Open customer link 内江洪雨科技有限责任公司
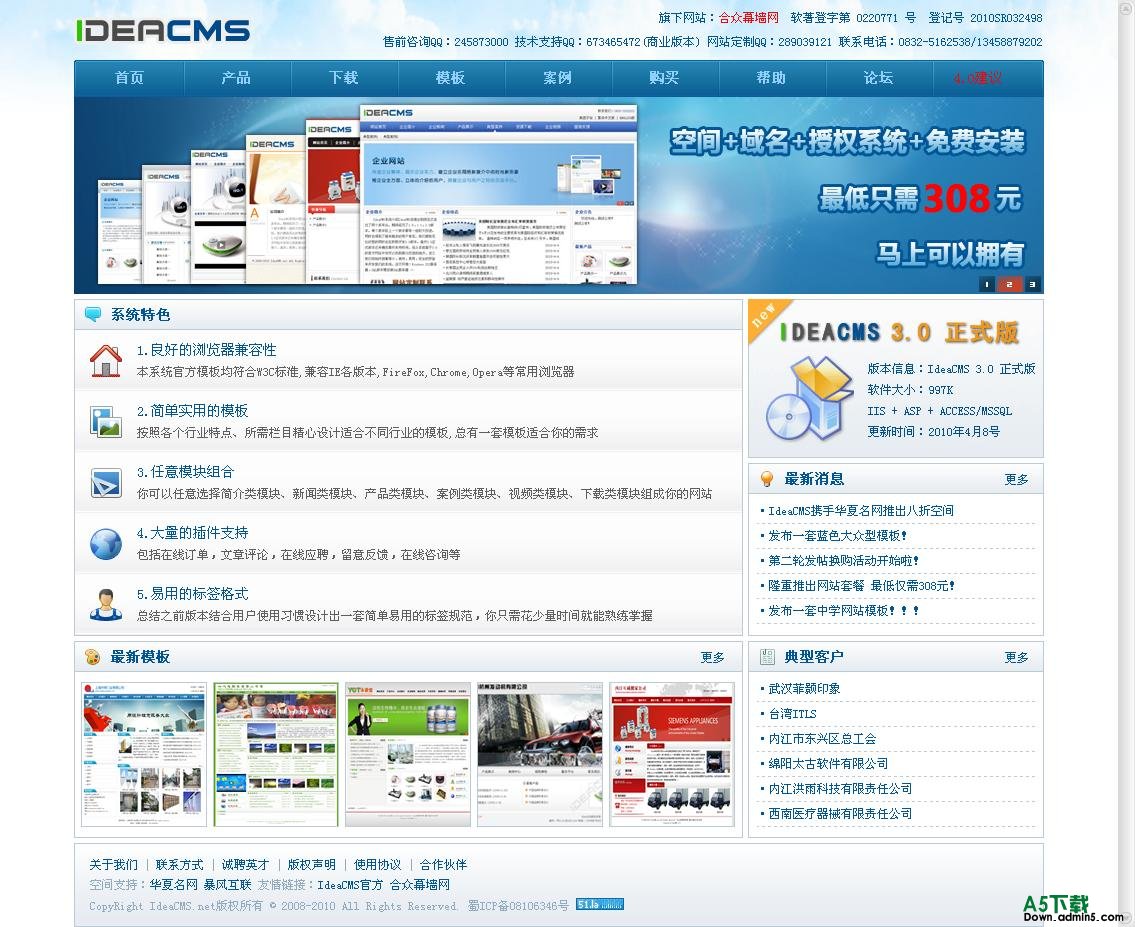This screenshot has width=1135, height=927. pos(840,788)
